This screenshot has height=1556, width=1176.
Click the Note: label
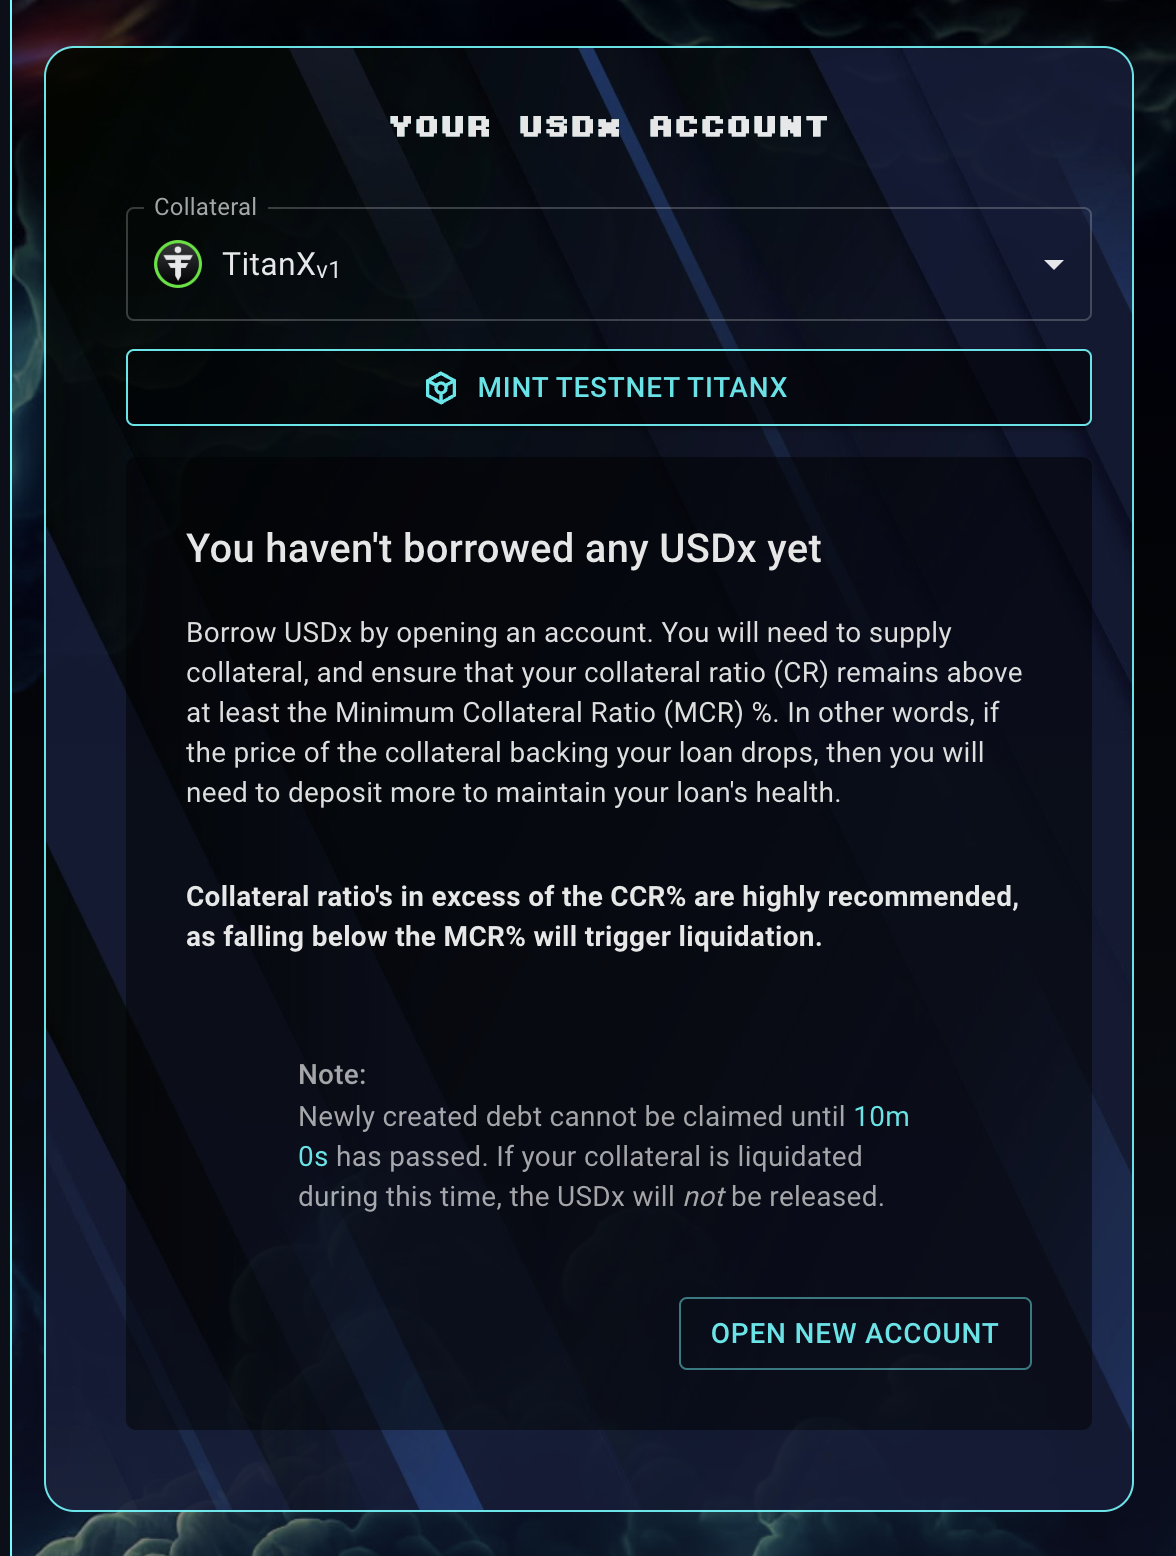332,1074
